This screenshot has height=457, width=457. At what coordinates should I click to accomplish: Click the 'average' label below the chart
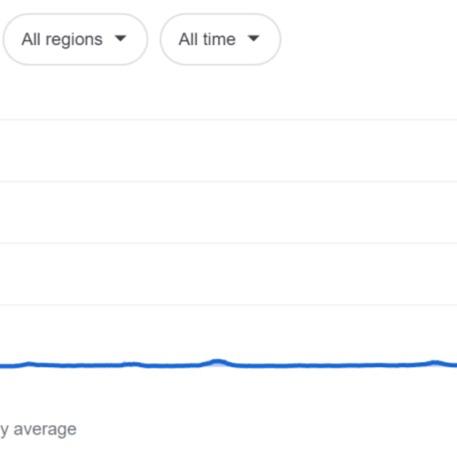(45, 429)
